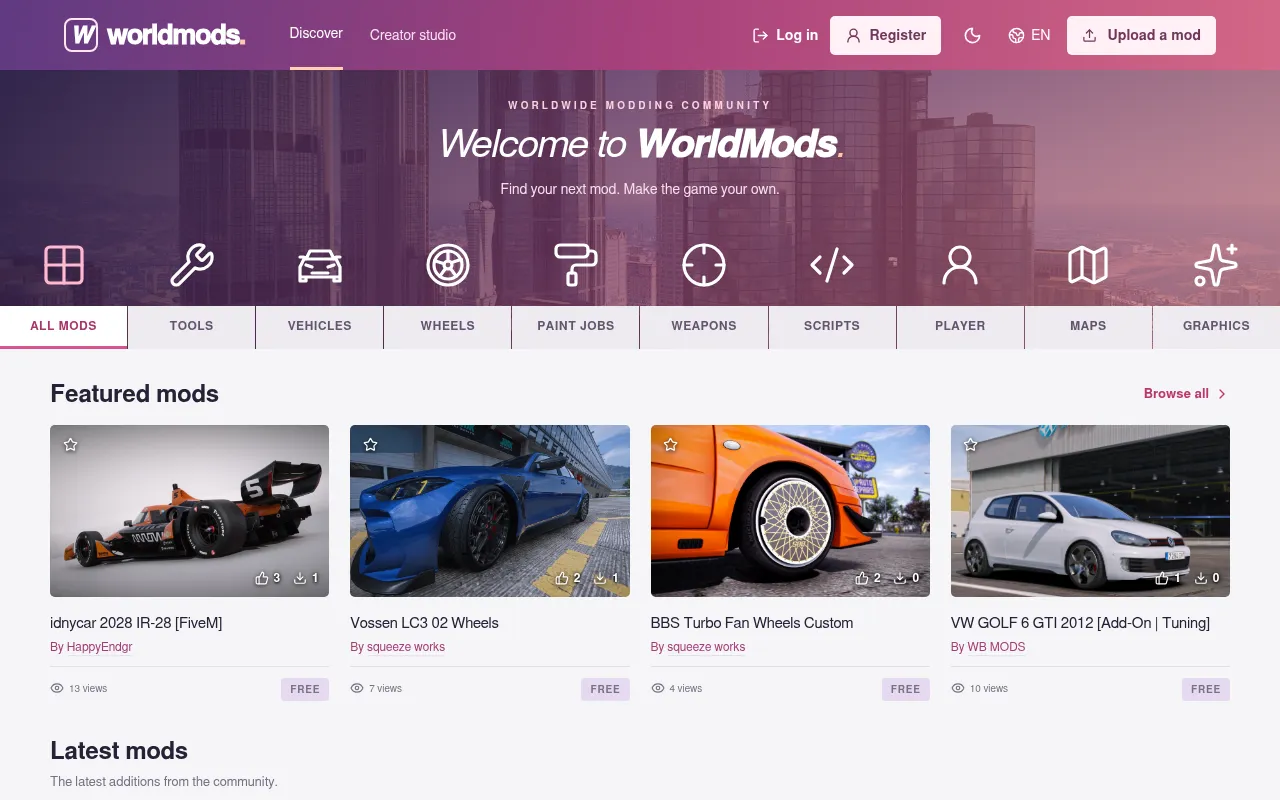Click the Upload a mod button
Viewport: 1280px width, 800px height.
click(x=1141, y=35)
